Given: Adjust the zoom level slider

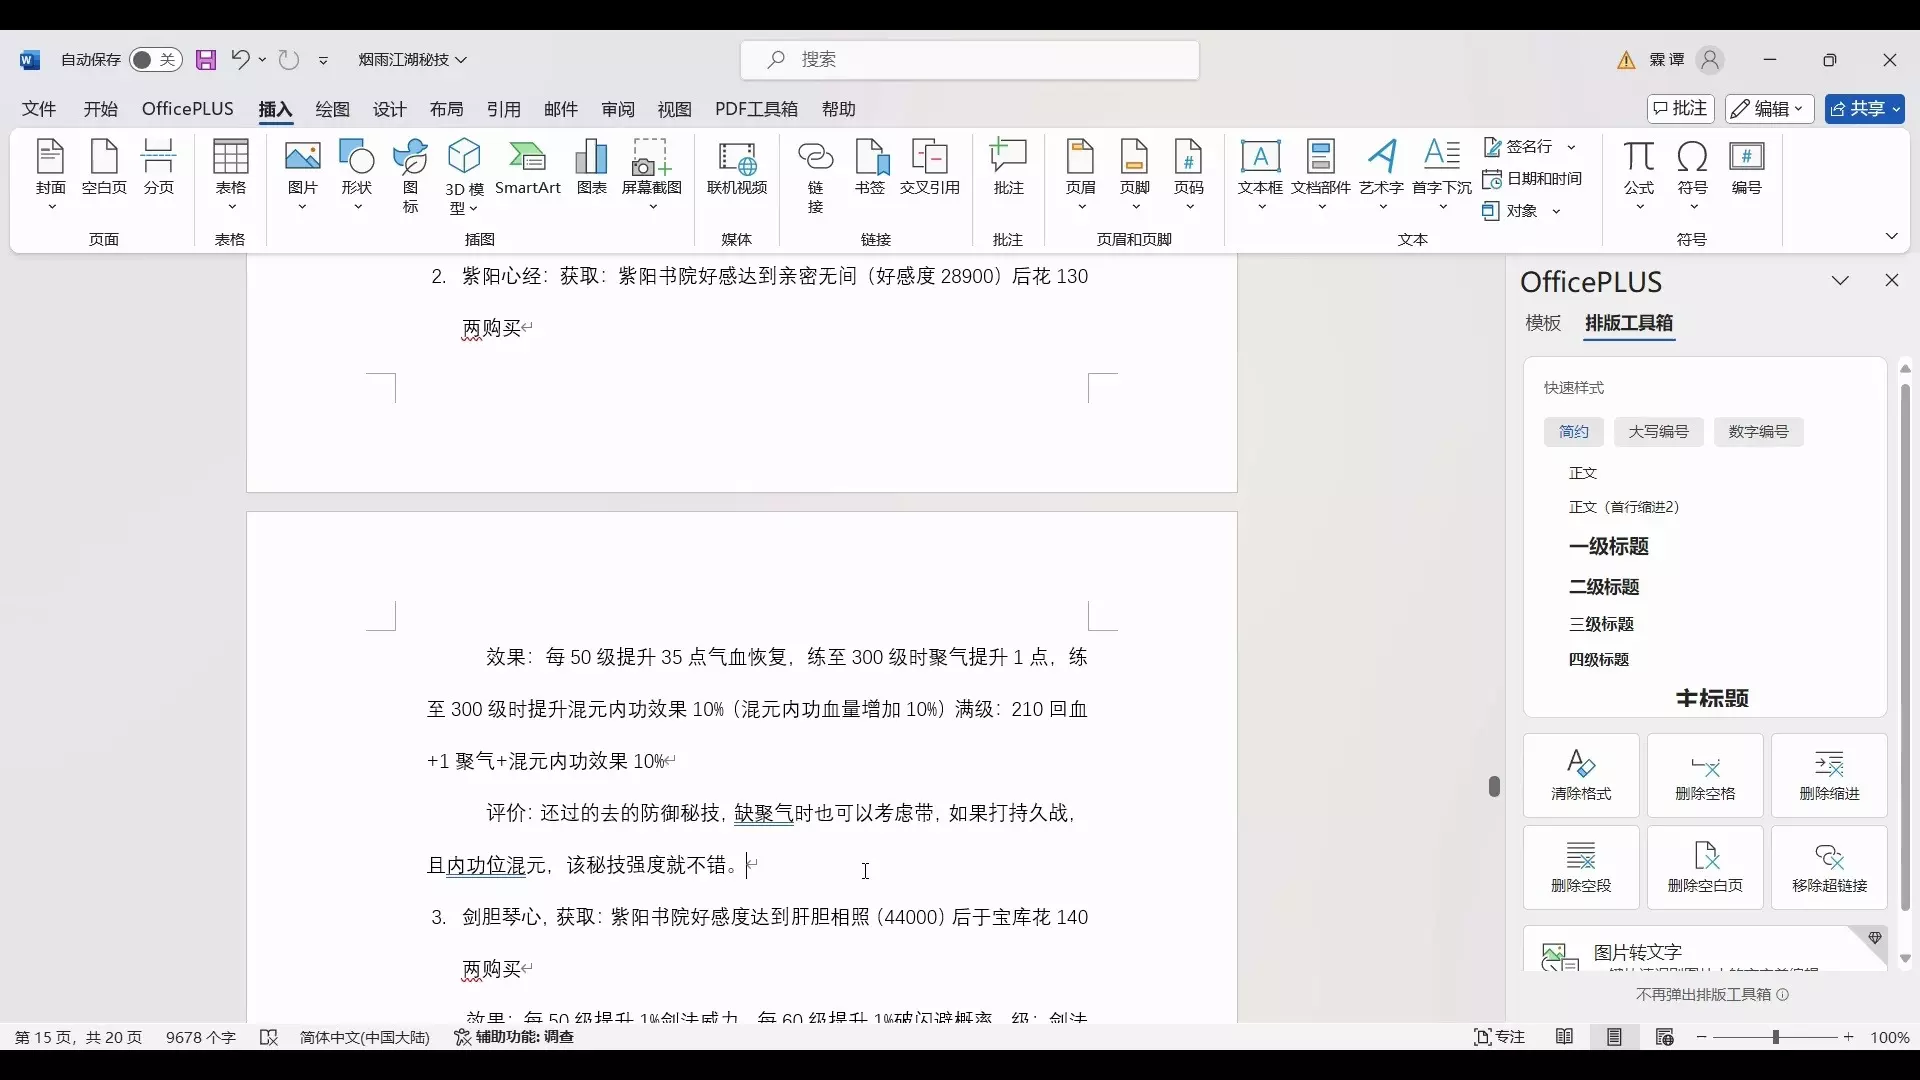Looking at the screenshot, I should [1776, 1037].
